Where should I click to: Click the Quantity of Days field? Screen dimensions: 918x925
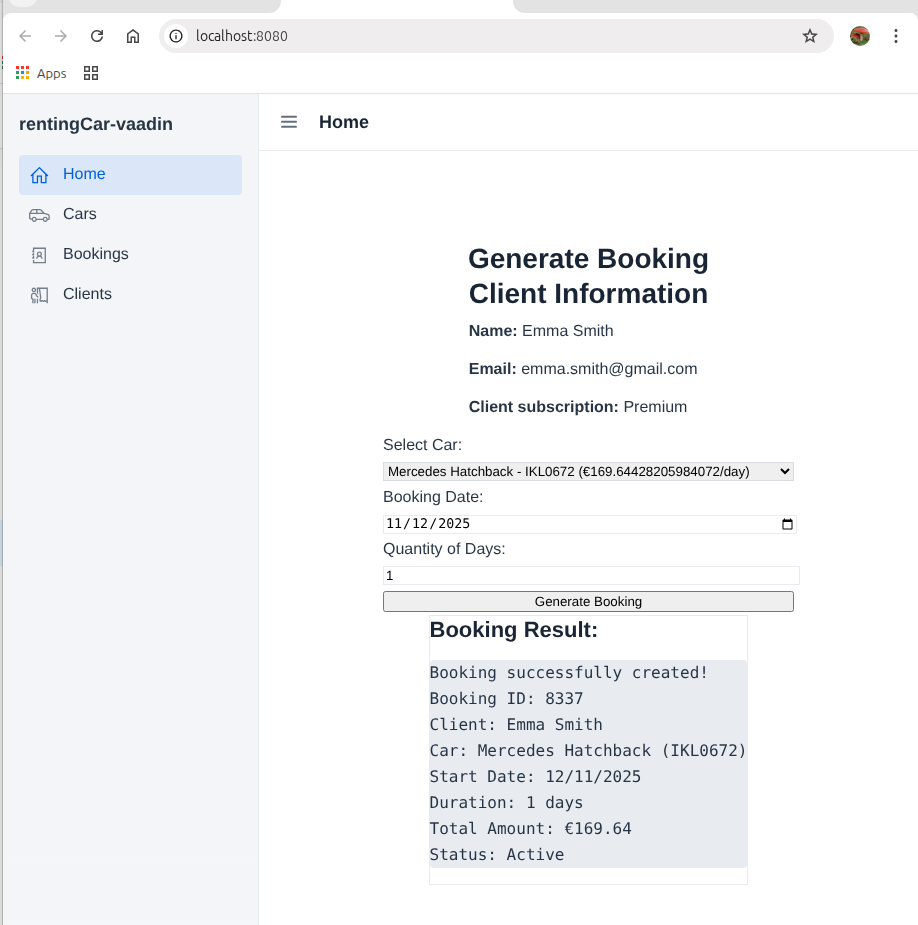click(x=590, y=576)
